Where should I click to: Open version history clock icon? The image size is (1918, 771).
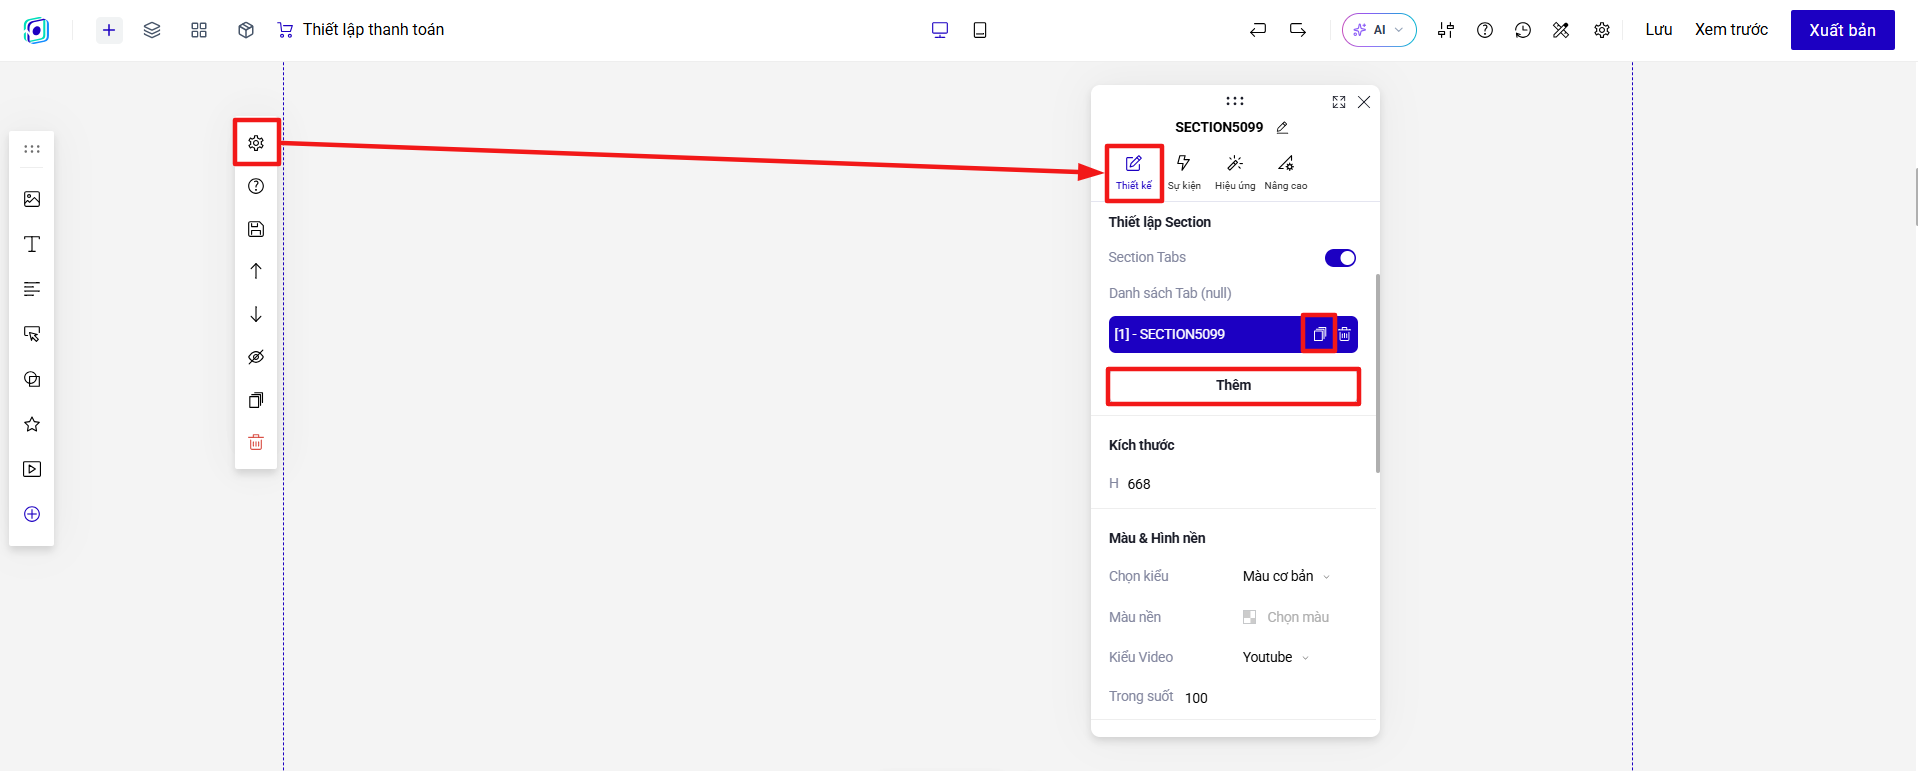(1523, 30)
